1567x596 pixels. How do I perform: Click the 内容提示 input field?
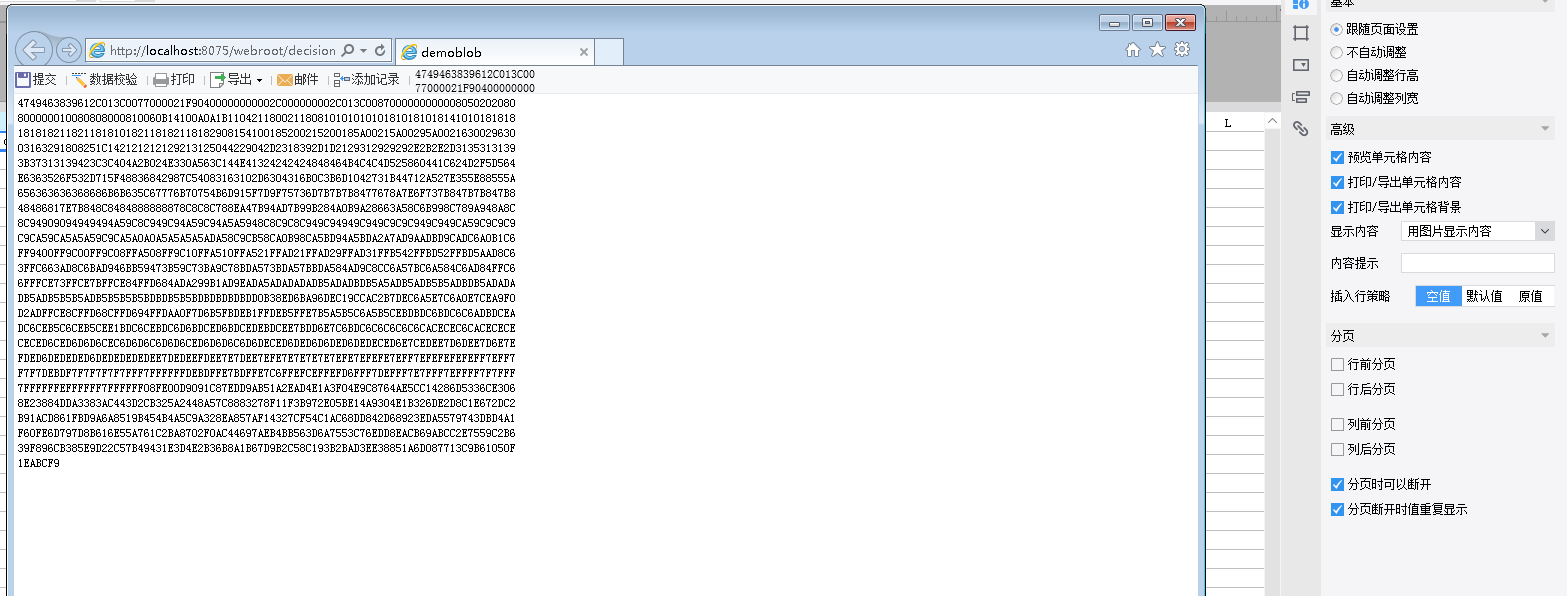pyautogui.click(x=1478, y=263)
